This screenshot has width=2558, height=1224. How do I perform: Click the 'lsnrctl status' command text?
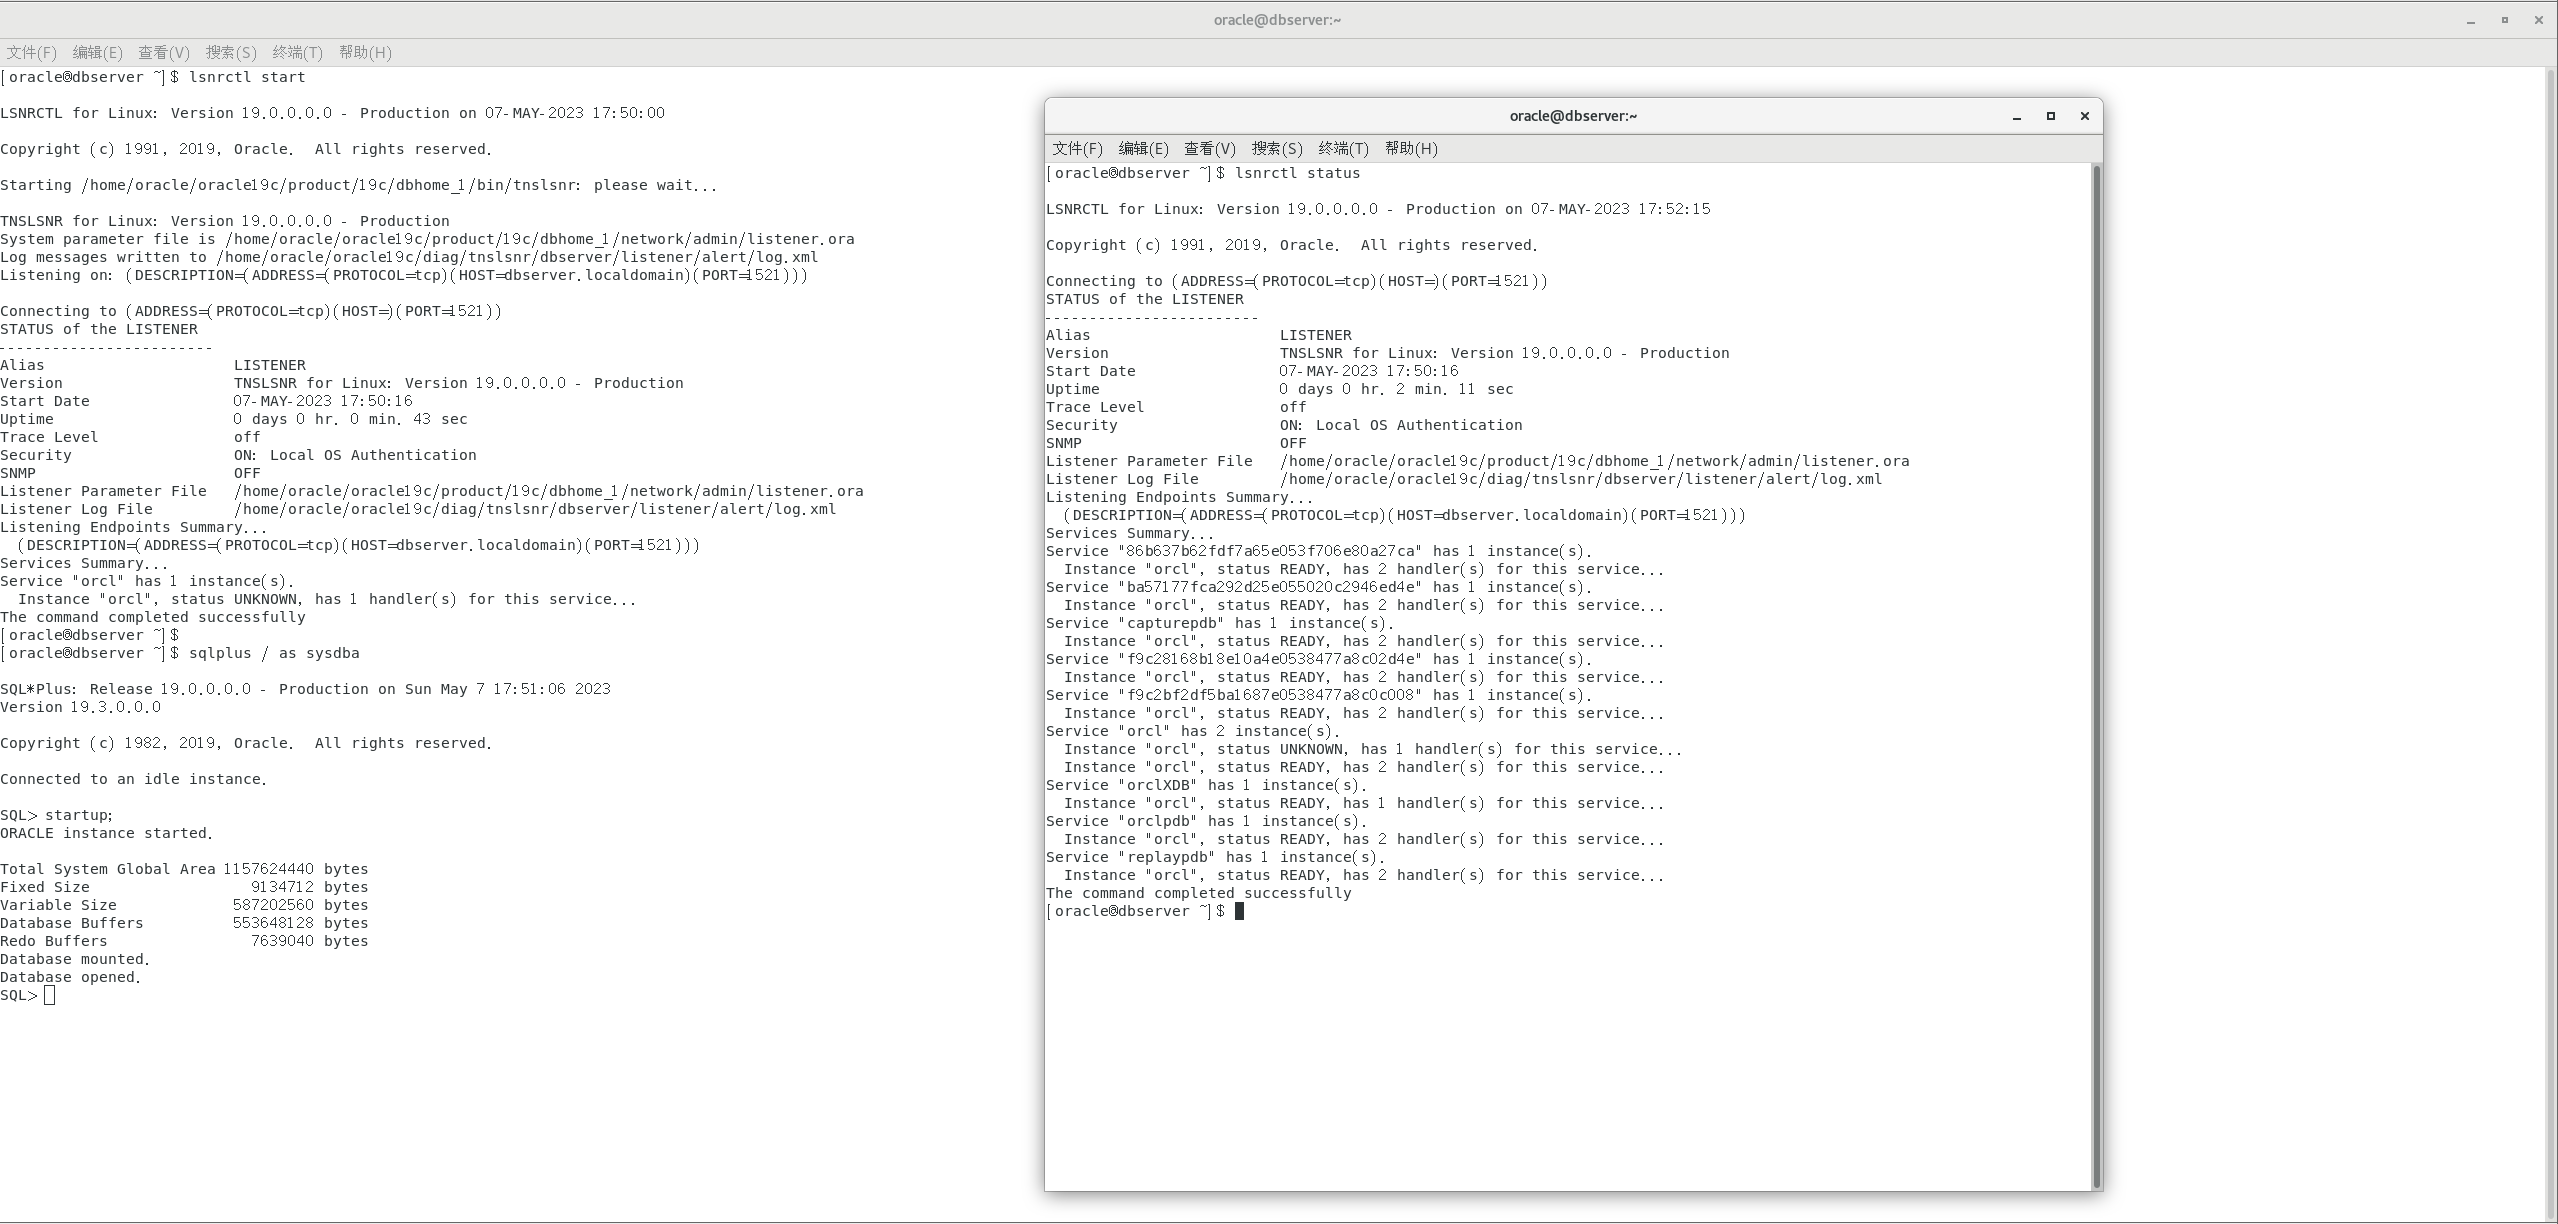(x=1297, y=173)
